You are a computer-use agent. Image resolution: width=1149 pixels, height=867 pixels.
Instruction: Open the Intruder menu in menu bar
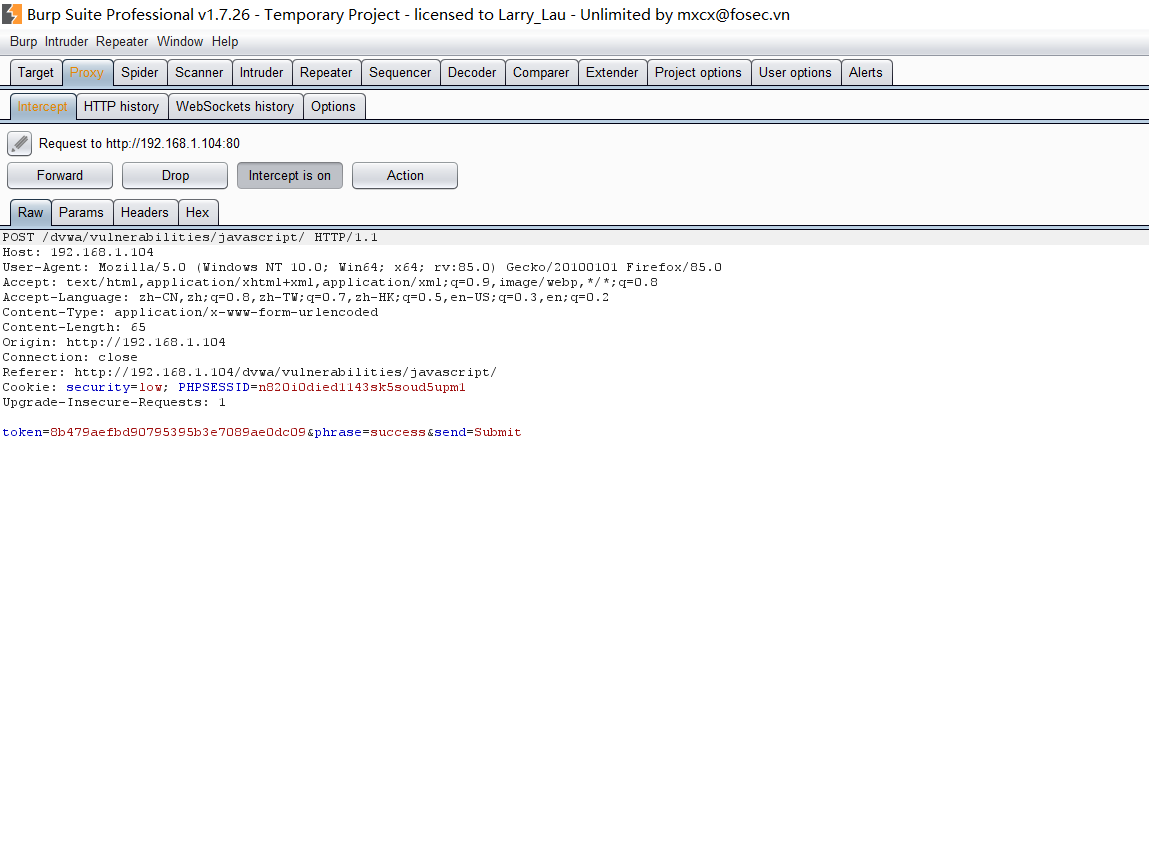66,42
